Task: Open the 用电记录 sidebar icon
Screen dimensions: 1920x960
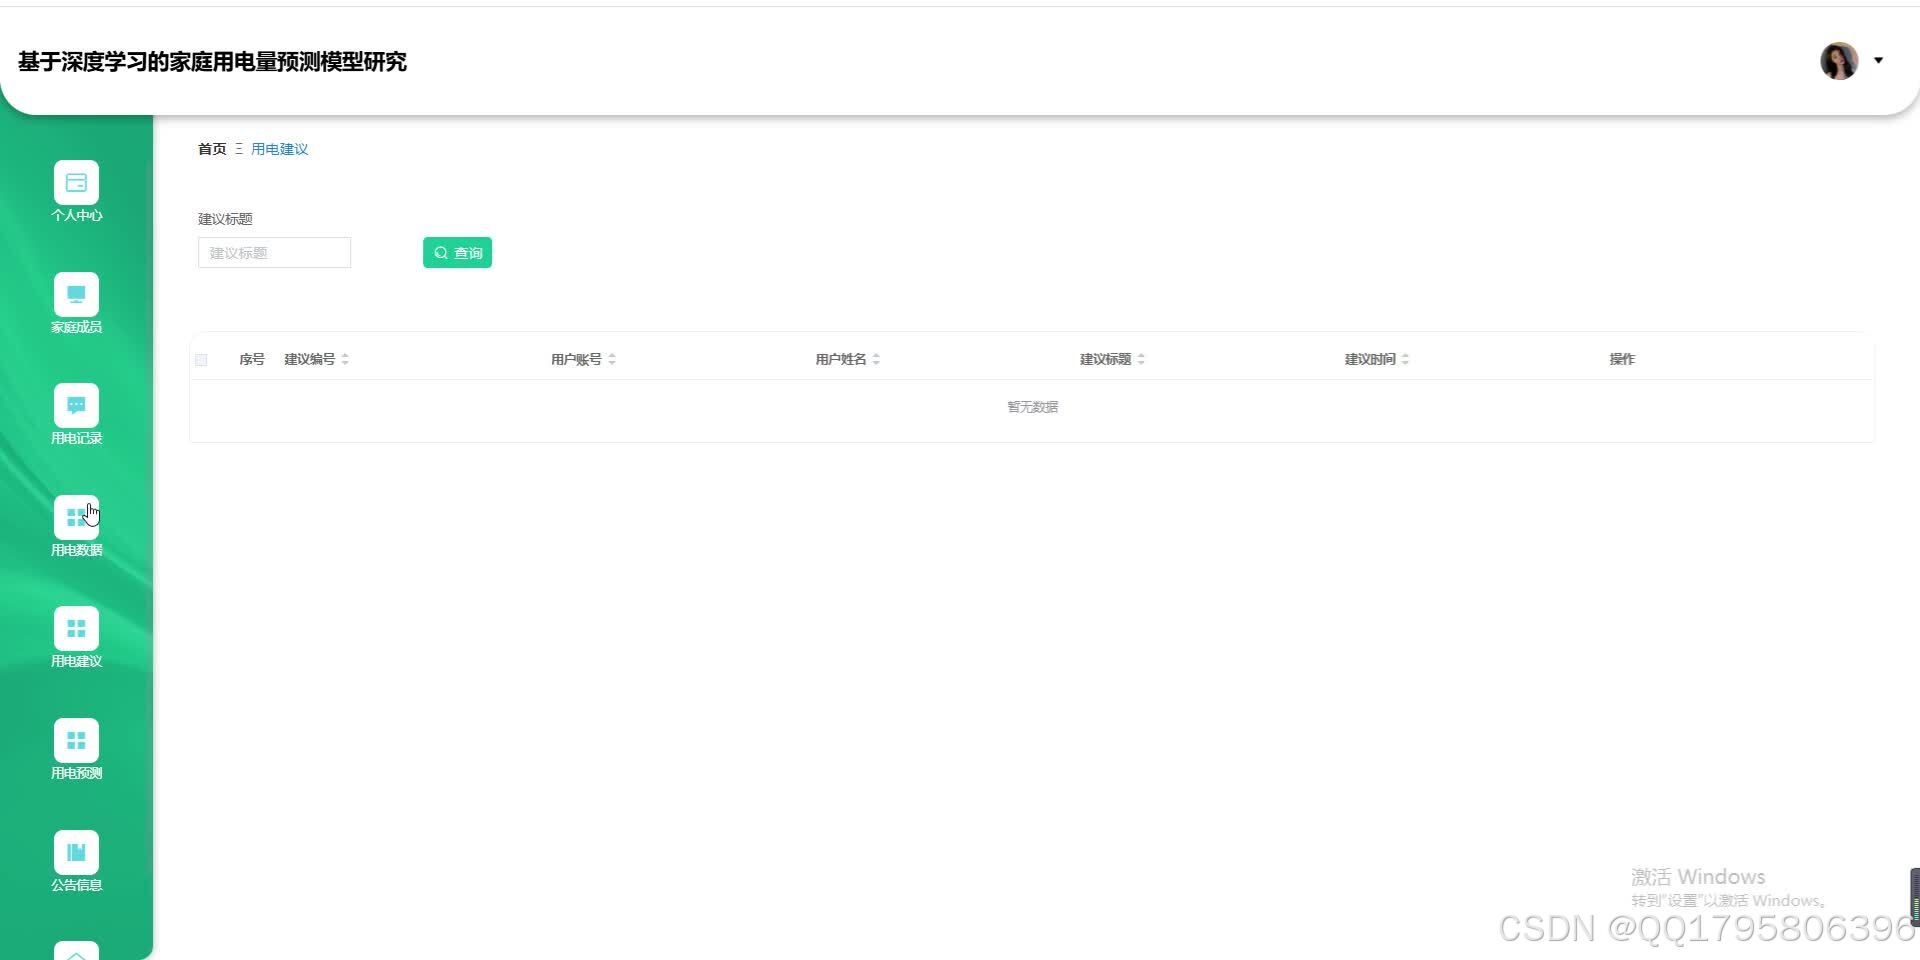Action: click(x=76, y=406)
